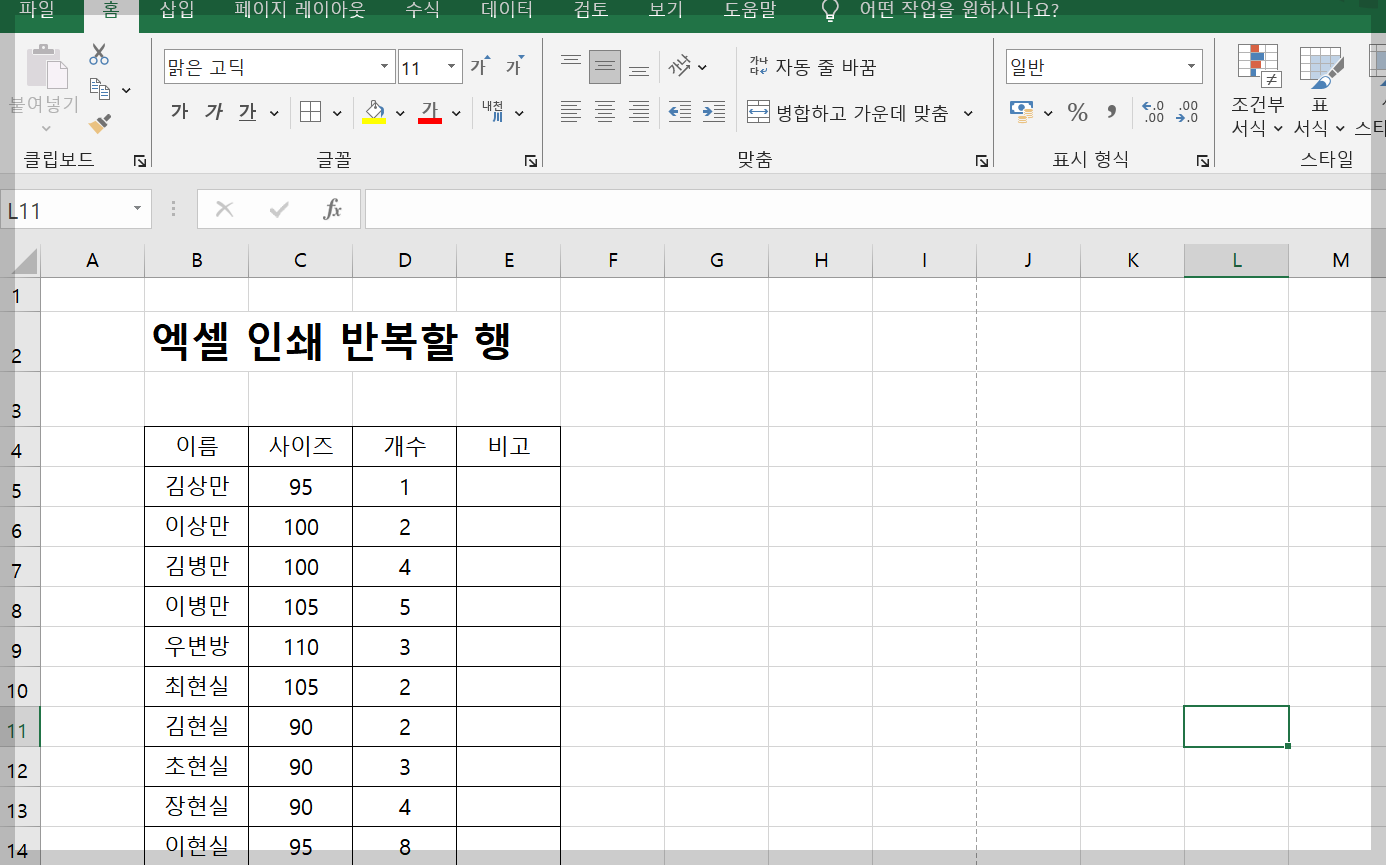The image size is (1386, 865).
Task: Click increase decimal places icon
Action: pyautogui.click(x=1152, y=112)
